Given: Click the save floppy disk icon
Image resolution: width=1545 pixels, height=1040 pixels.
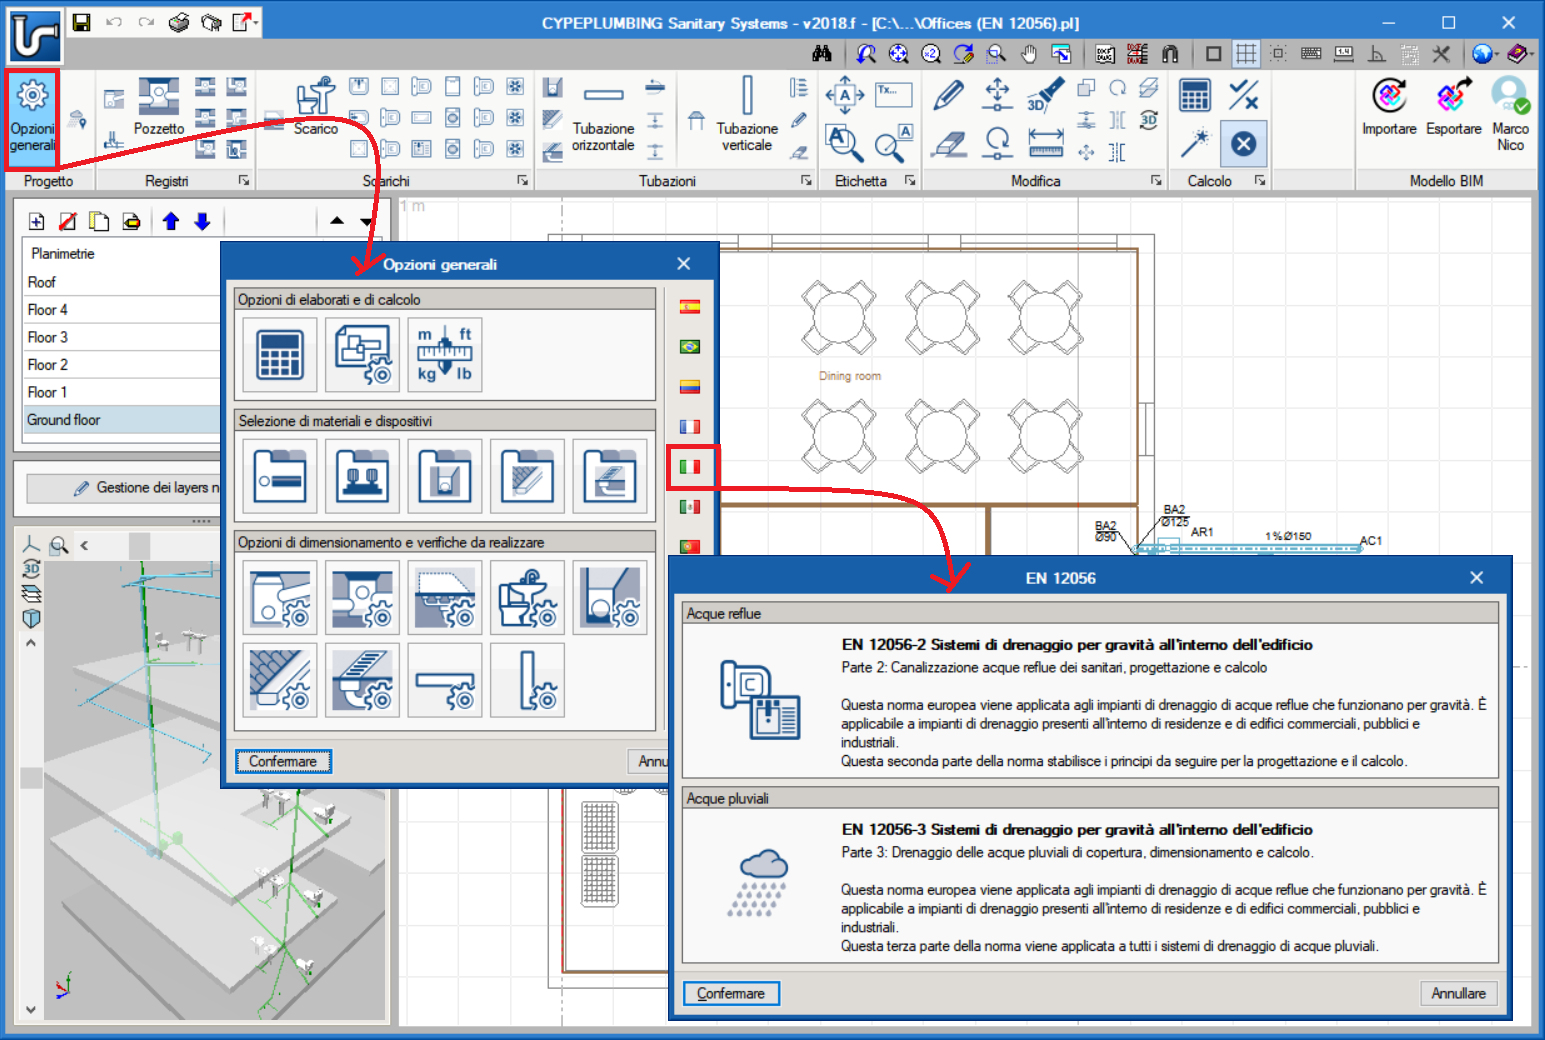Looking at the screenshot, I should tap(81, 22).
